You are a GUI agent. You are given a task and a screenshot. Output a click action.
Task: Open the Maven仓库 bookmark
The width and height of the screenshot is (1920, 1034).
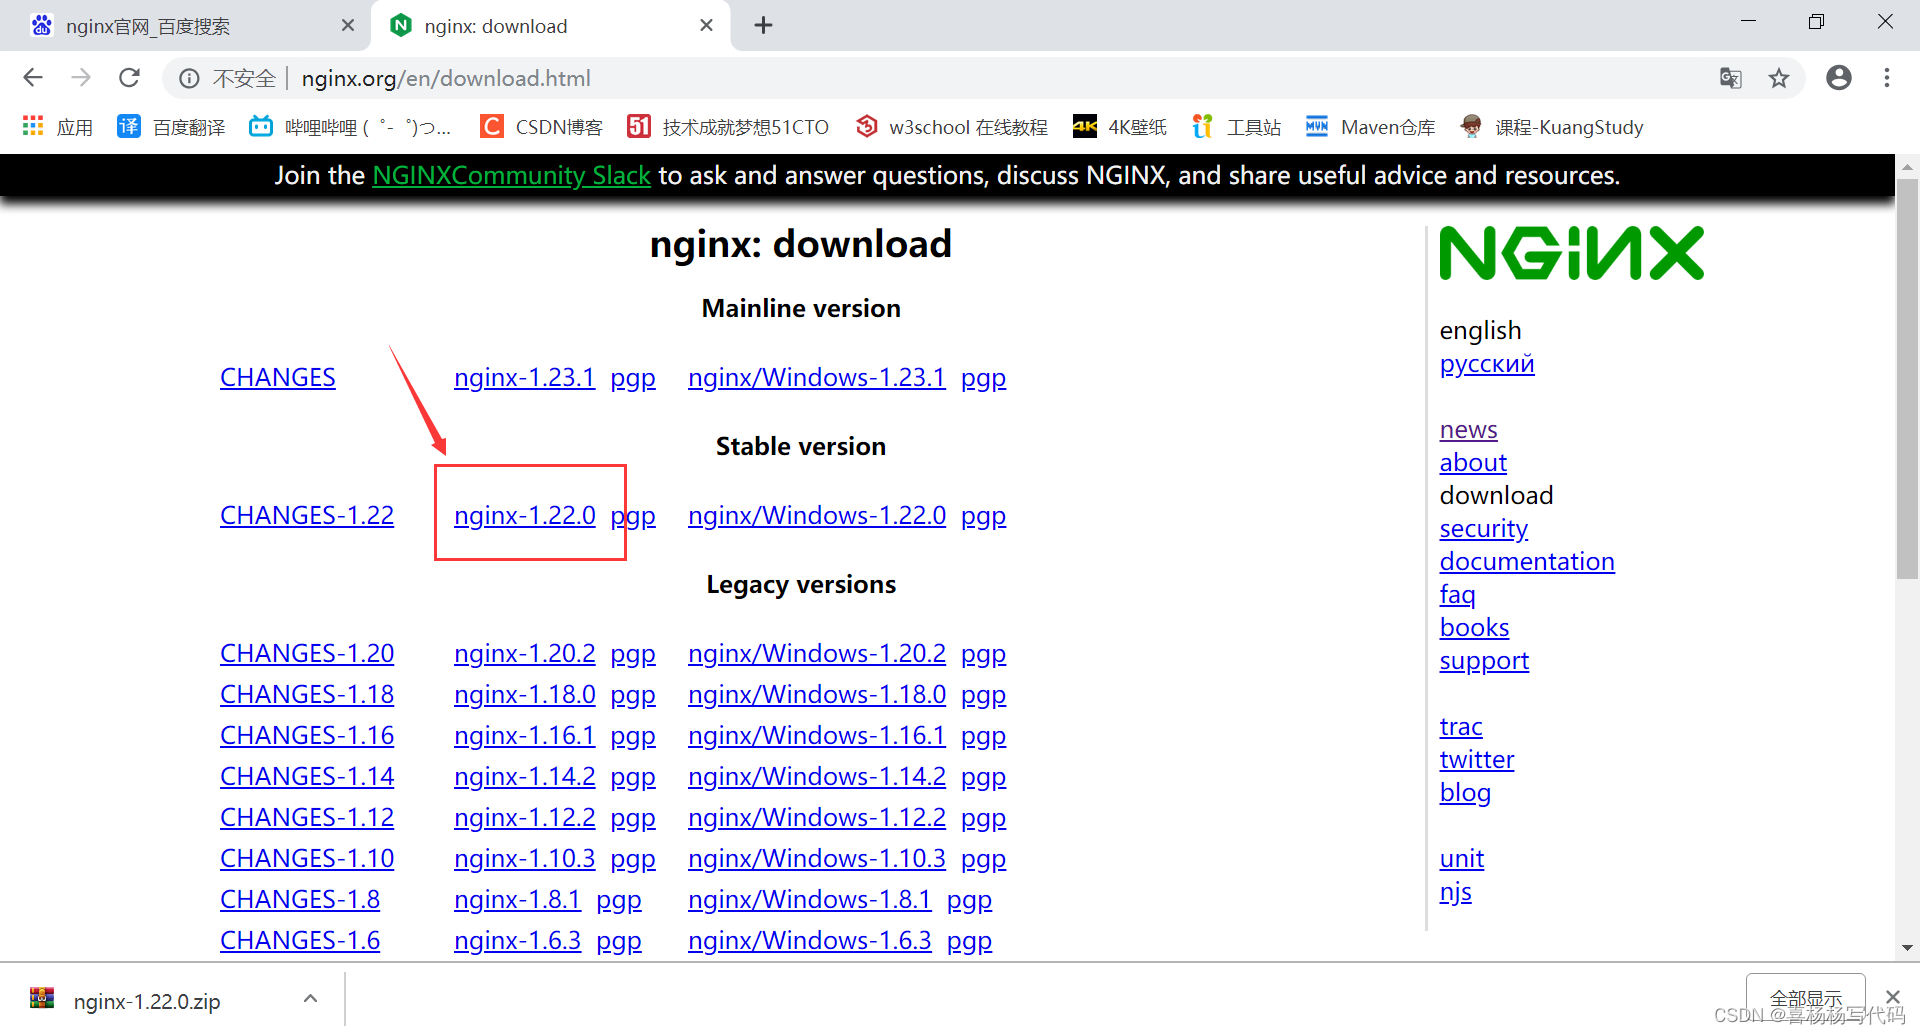coord(1386,127)
